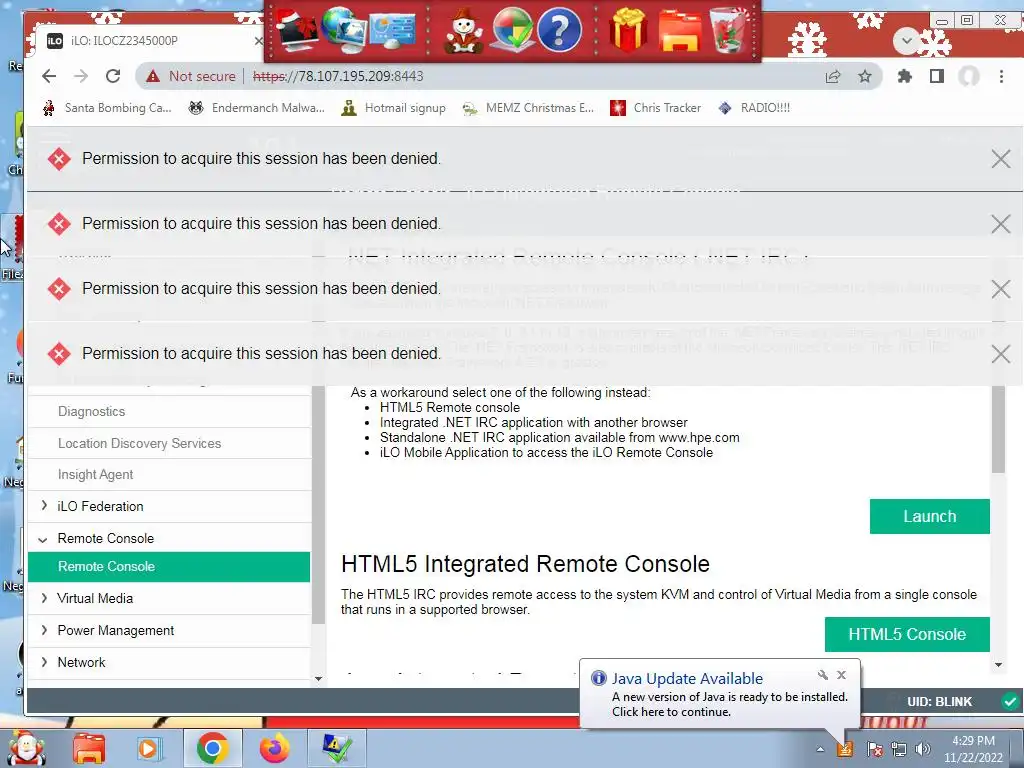Screen dimensions: 1024x768
Task: Click the first error icon in notifications
Action: click(59, 159)
